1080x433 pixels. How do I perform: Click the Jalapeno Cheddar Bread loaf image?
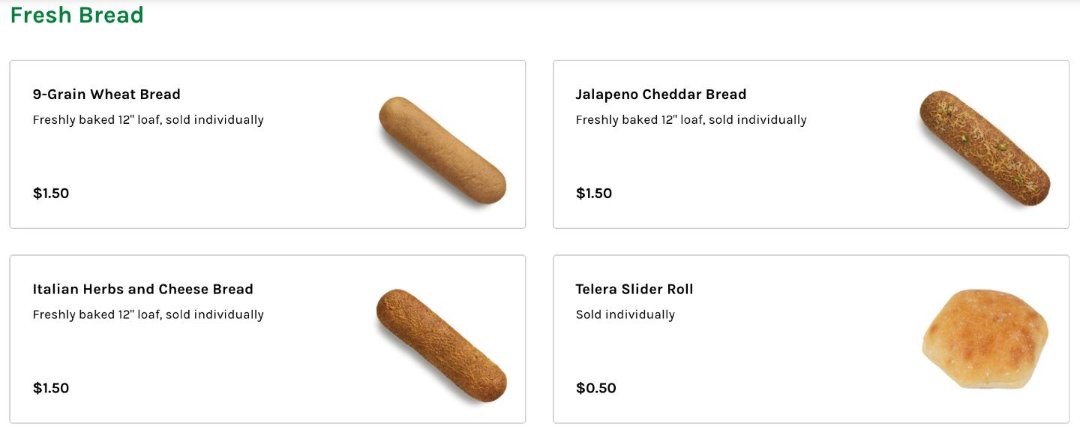(x=985, y=149)
